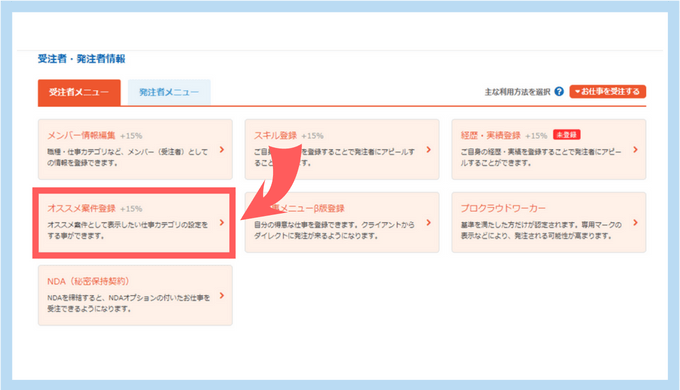Open the お仕事を受注する dropdown button
This screenshot has height=390, width=680.
pyautogui.click(x=608, y=92)
